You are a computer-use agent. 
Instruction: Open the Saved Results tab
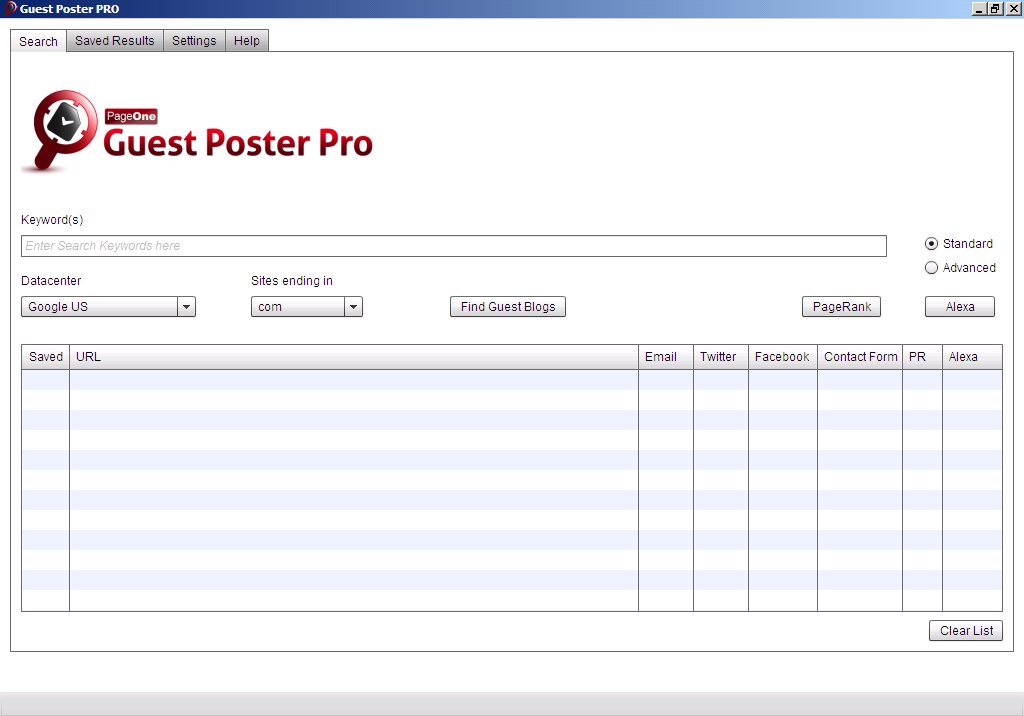(x=115, y=41)
